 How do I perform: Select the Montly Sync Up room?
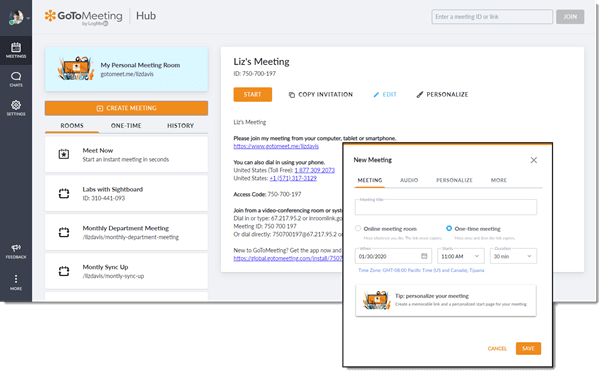(x=126, y=271)
